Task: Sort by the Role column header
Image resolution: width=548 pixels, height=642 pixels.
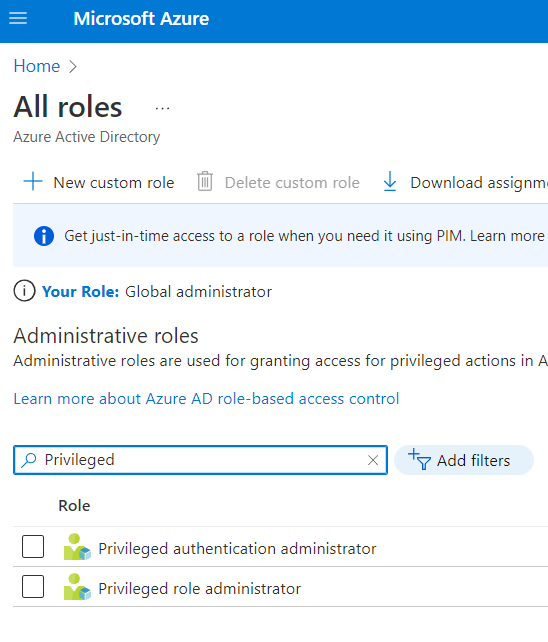Action: click(x=74, y=506)
